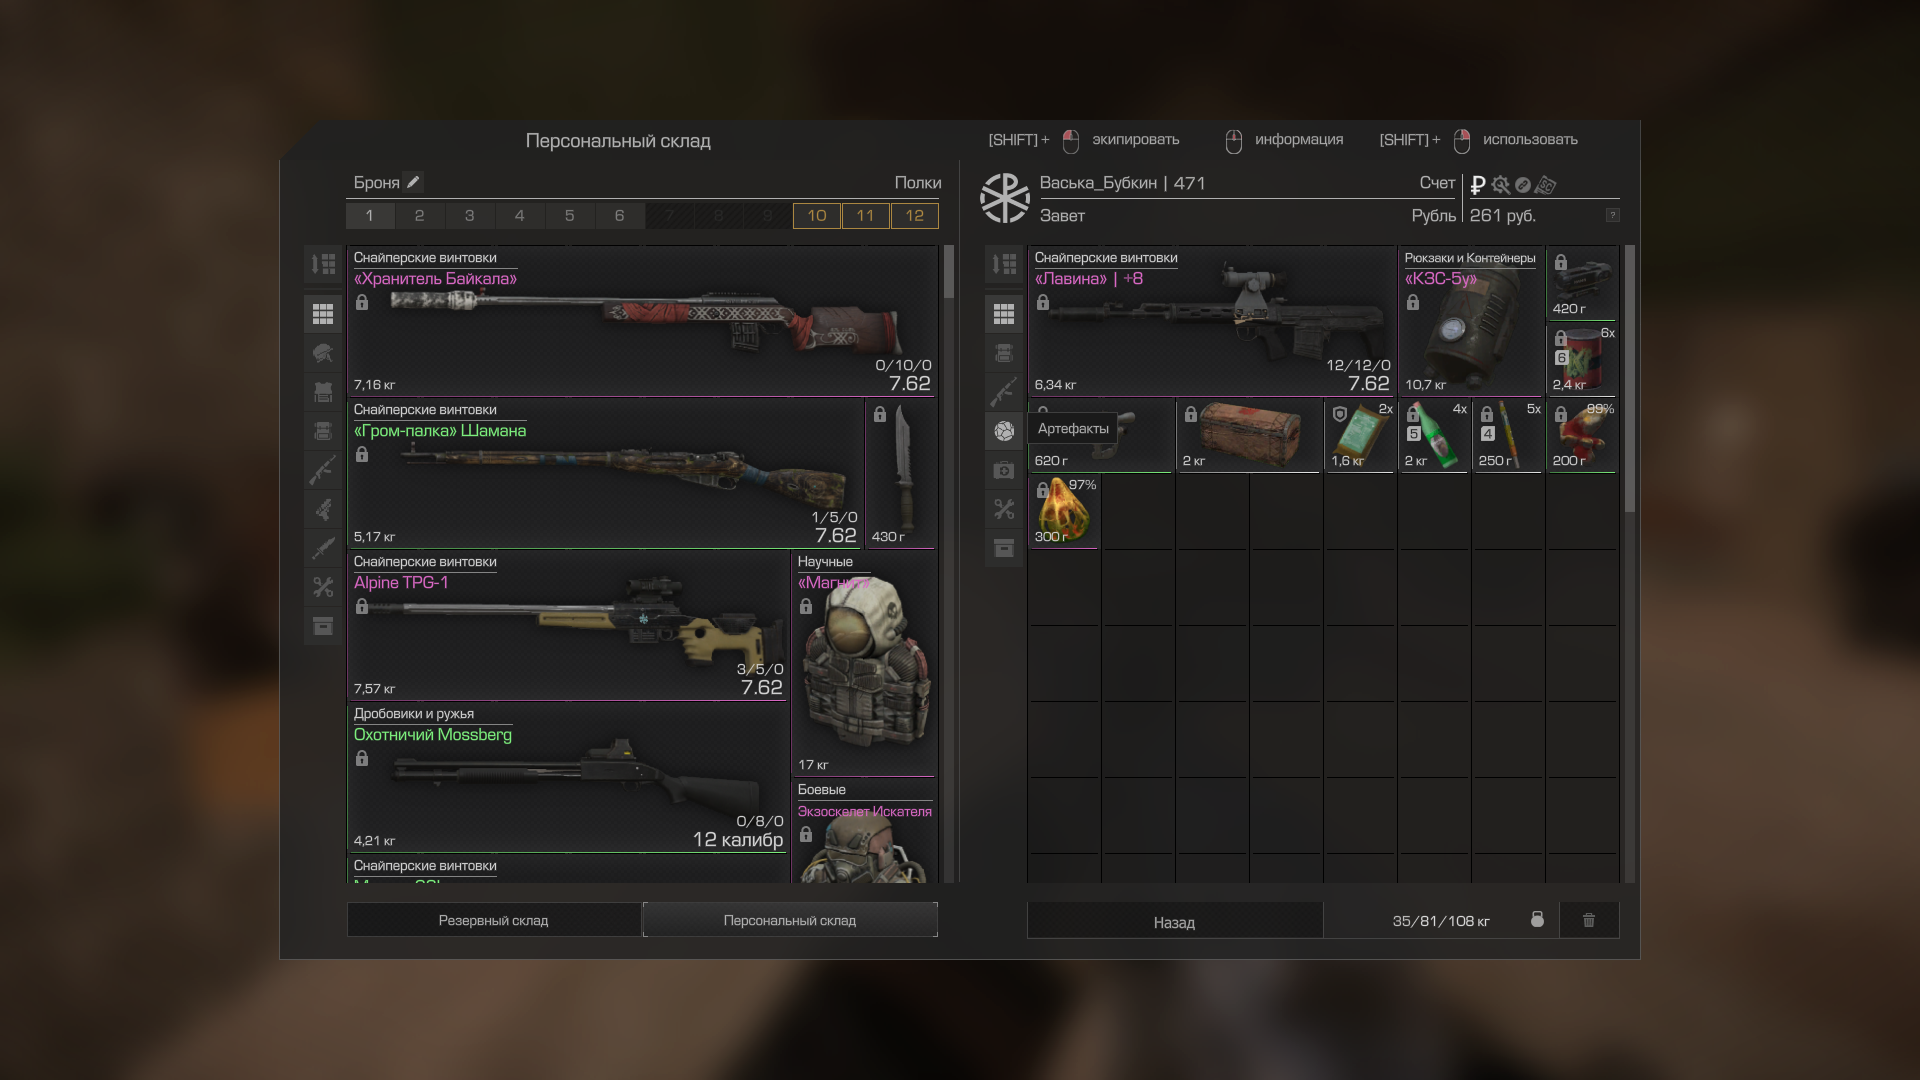Image resolution: width=1920 pixels, height=1080 pixels.
Task: Click the pencil icon next to Броня
Action: (x=413, y=182)
